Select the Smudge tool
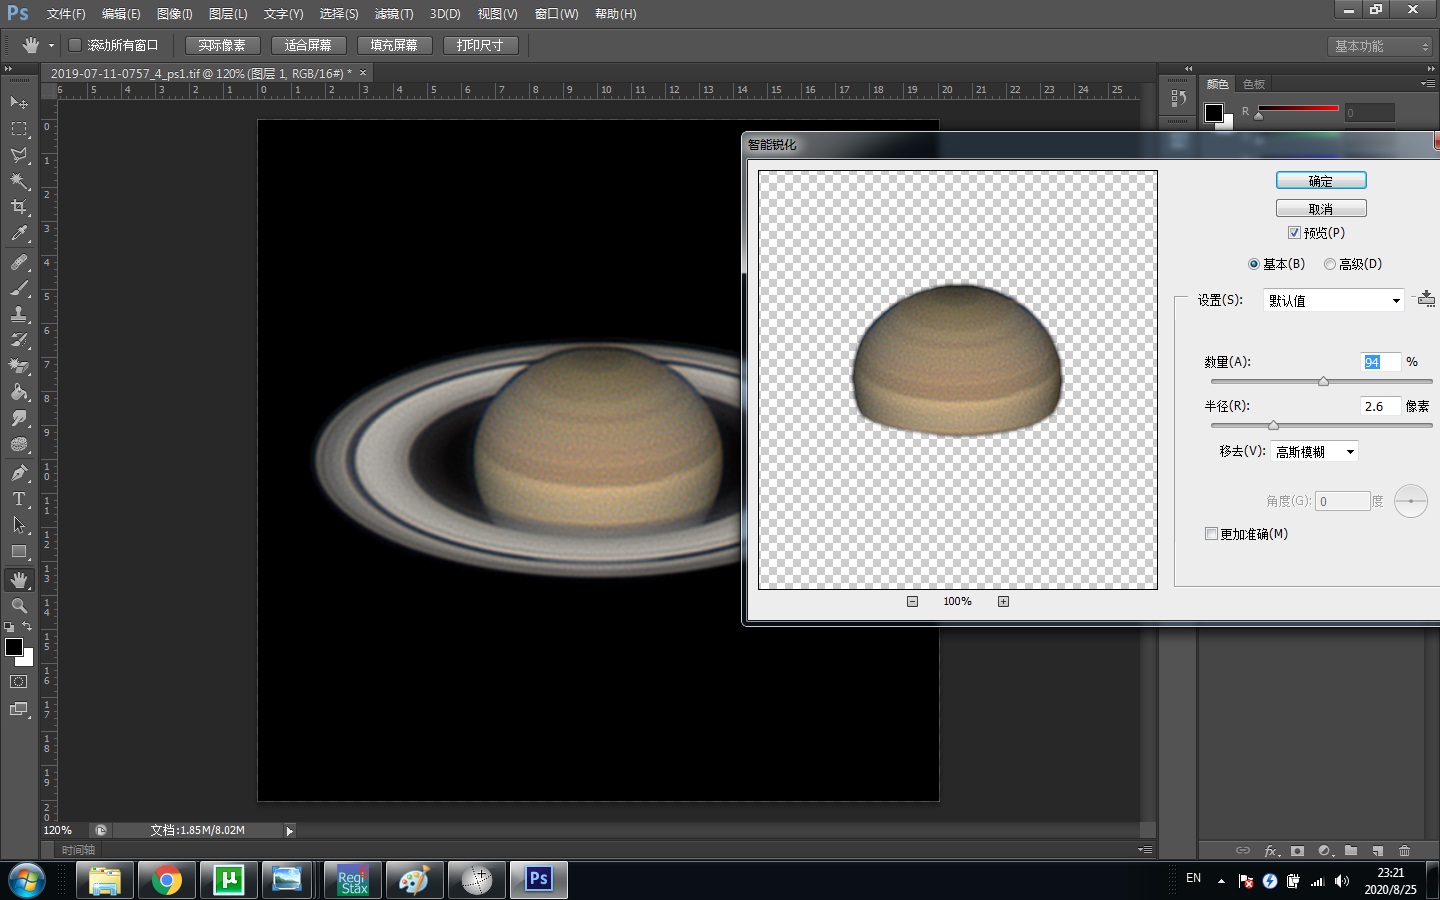Viewport: 1440px width, 900px height. (19, 418)
